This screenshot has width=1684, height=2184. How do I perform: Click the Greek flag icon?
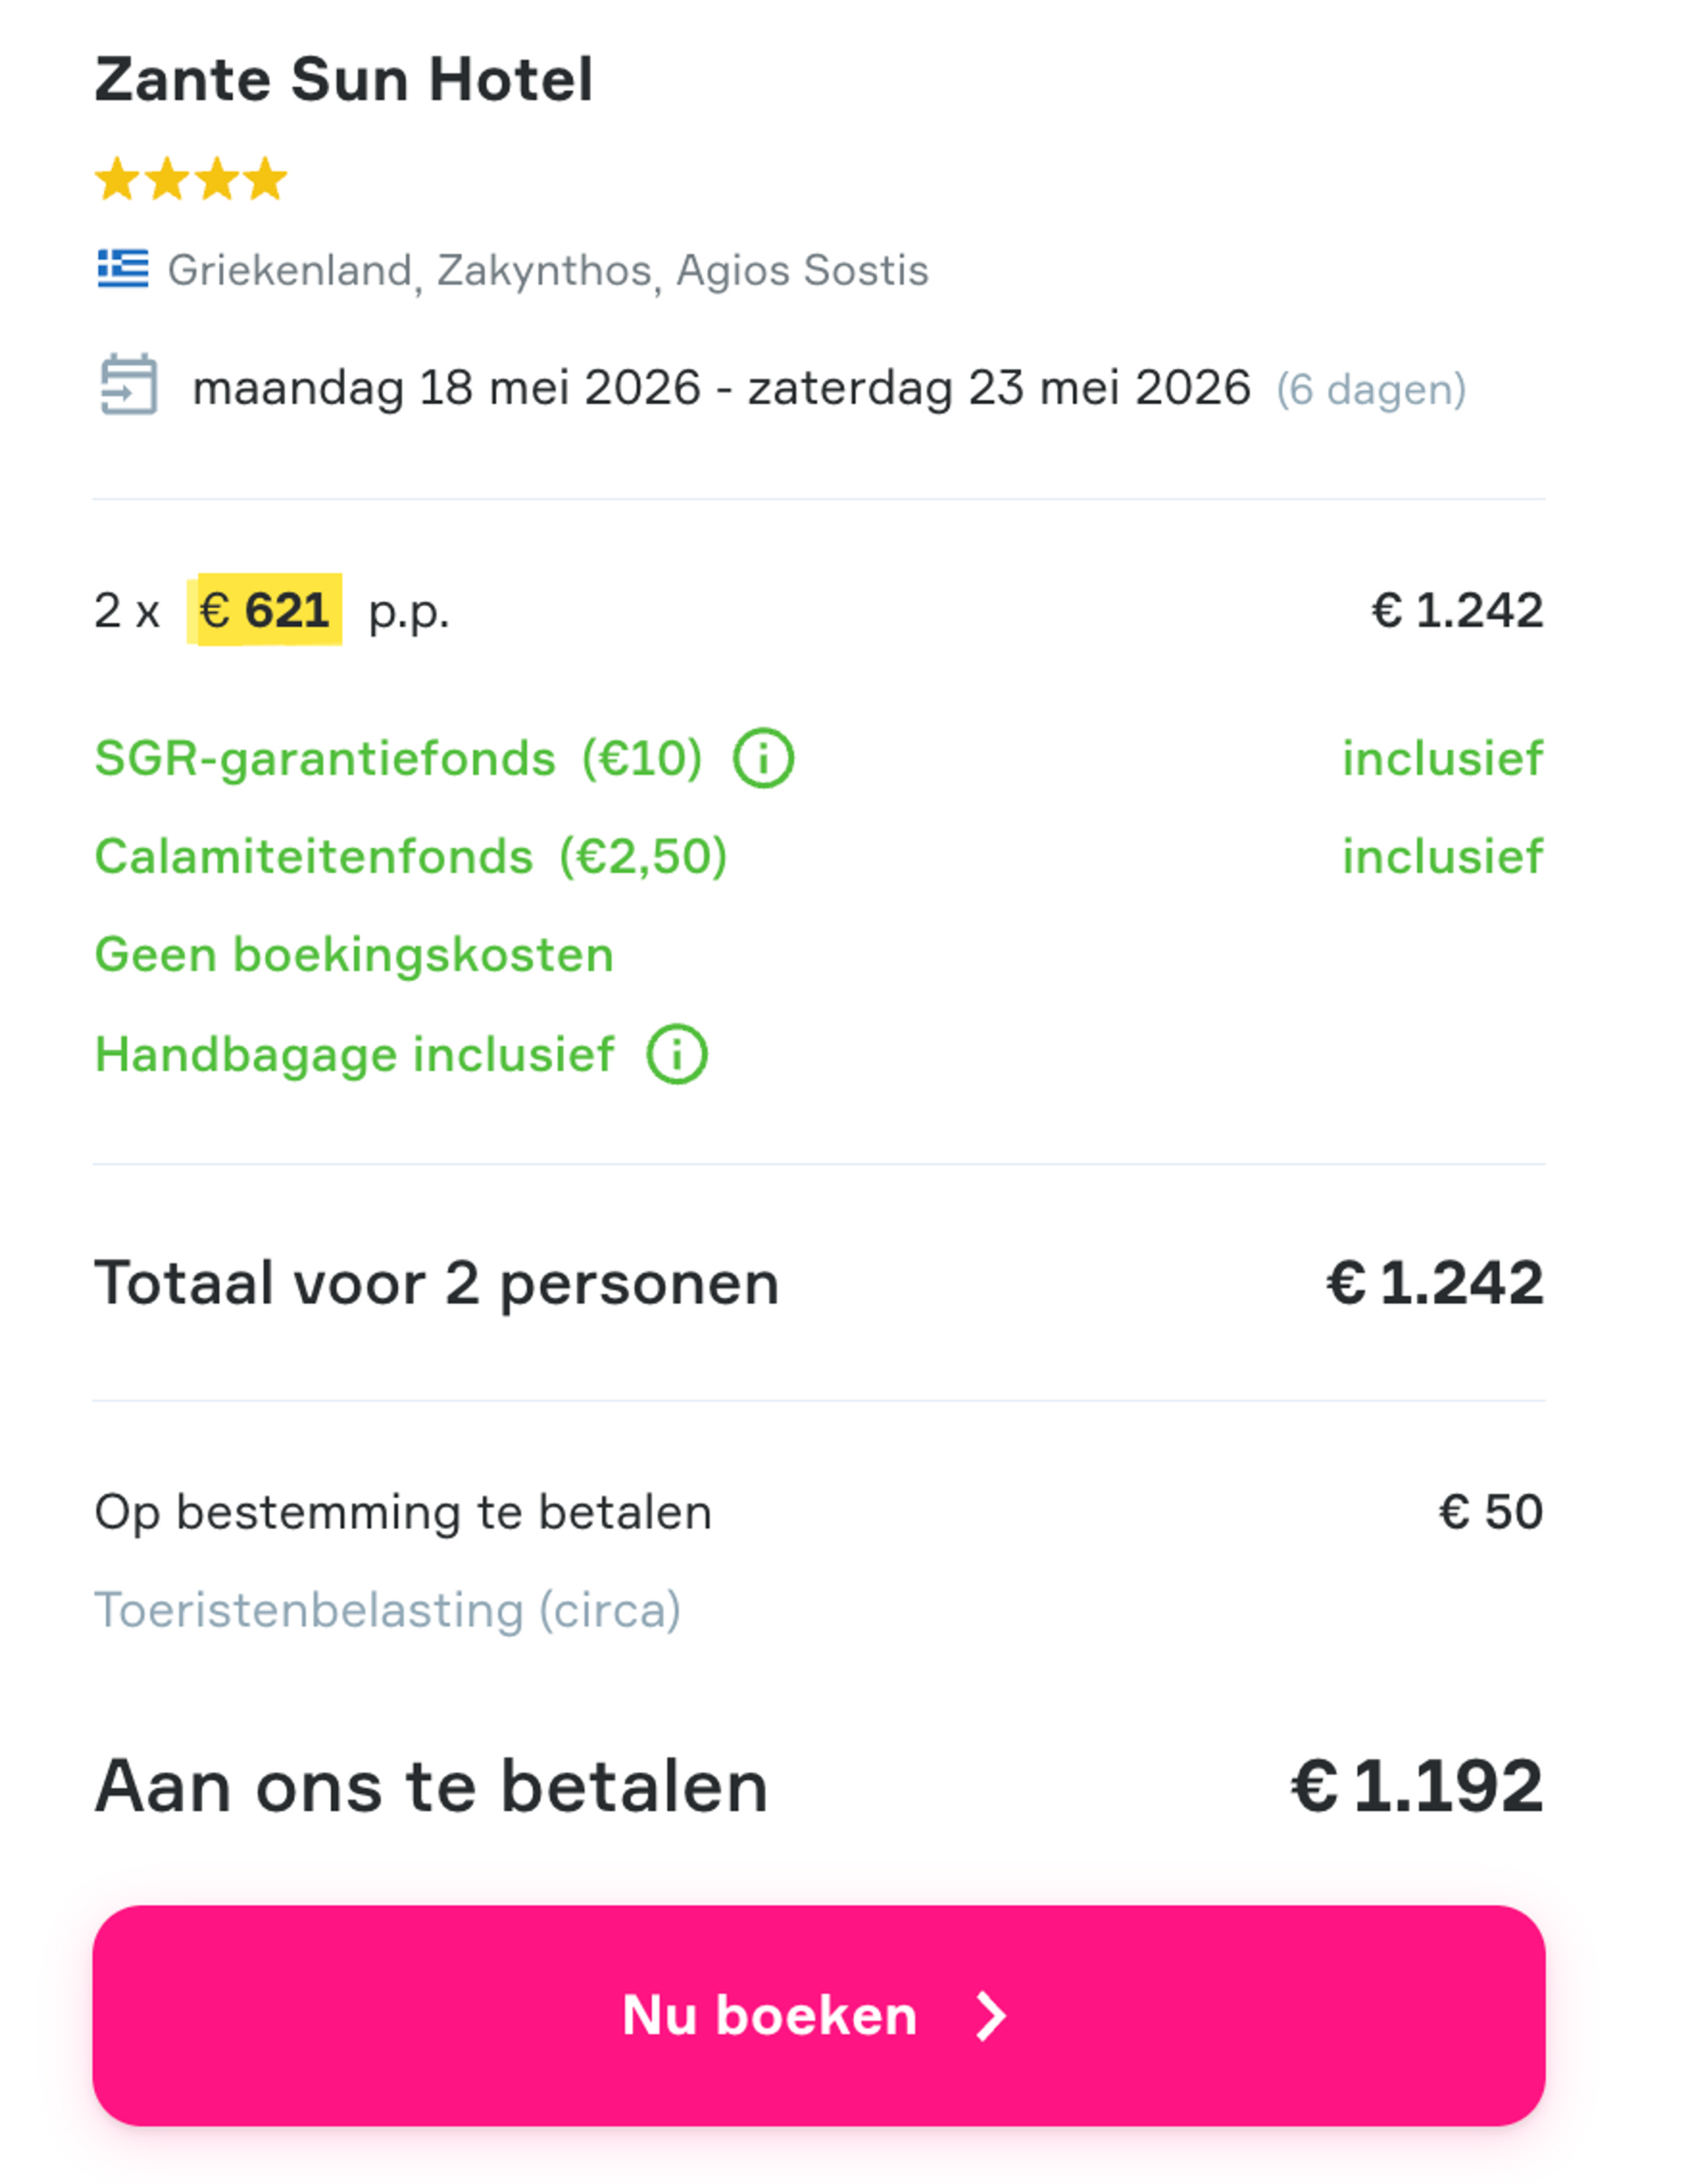(123, 268)
